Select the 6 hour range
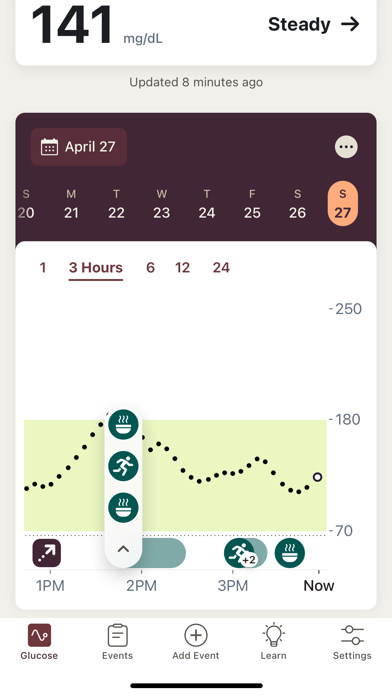The width and height of the screenshot is (392, 696). click(150, 268)
